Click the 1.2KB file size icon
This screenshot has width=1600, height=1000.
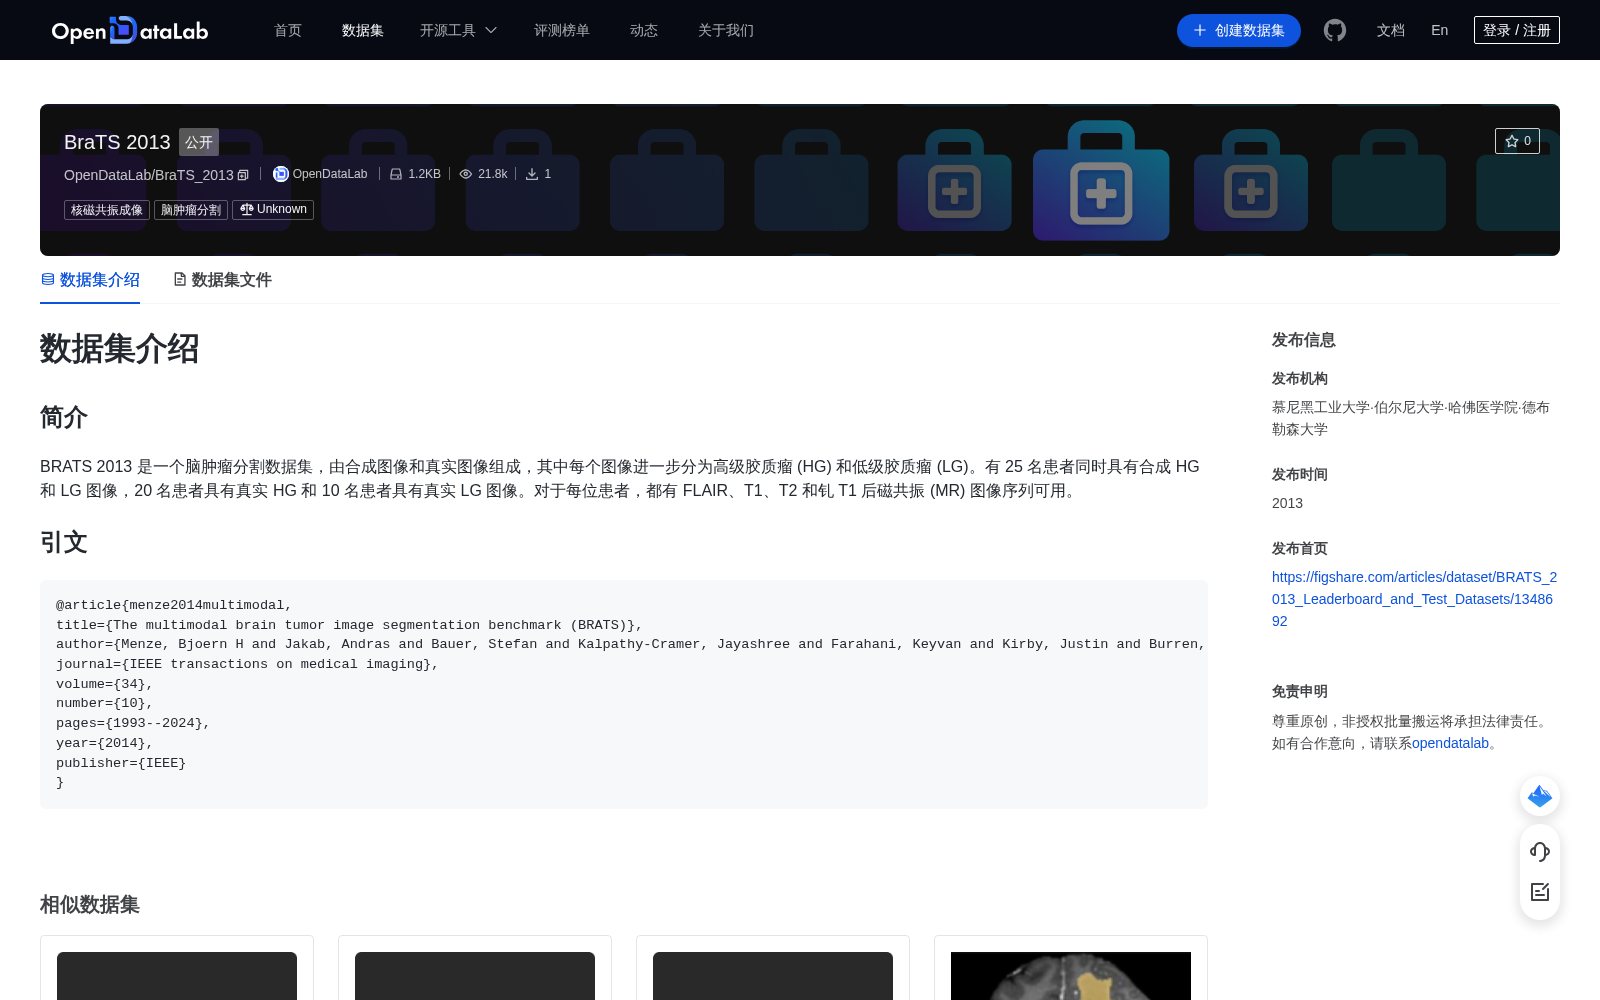point(396,174)
